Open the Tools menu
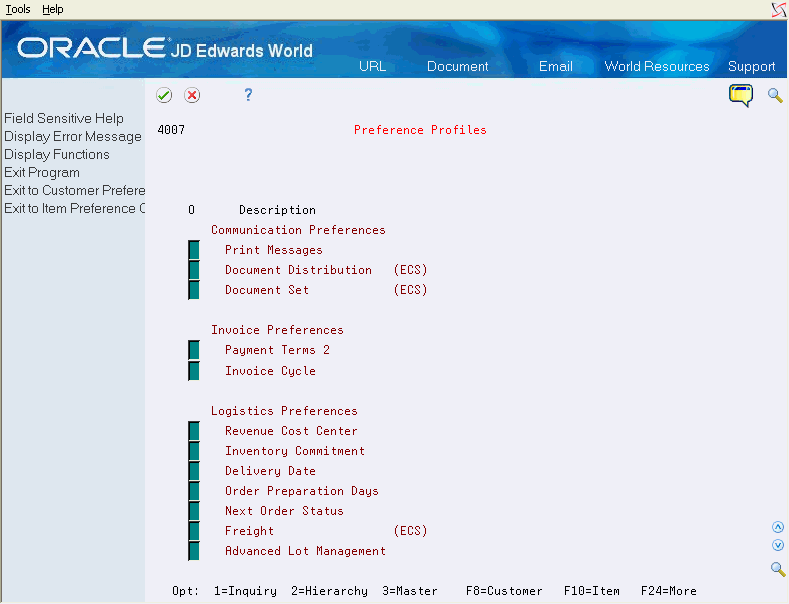The height and width of the screenshot is (604, 789). click(18, 9)
